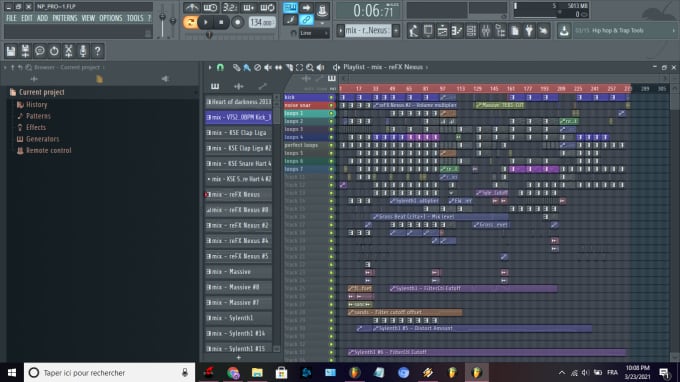Viewport: 680px width, 382px height.
Task: Open the undo history clock icon
Action: [x=54, y=51]
